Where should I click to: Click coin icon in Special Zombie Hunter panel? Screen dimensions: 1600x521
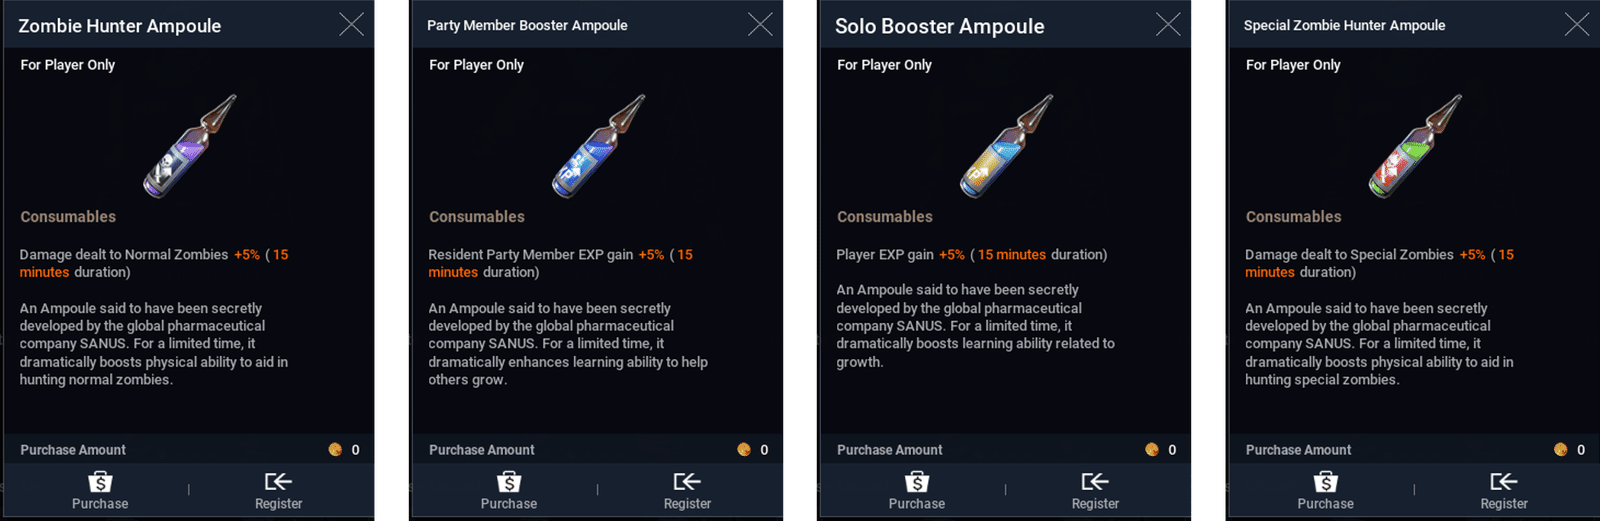tap(1561, 450)
